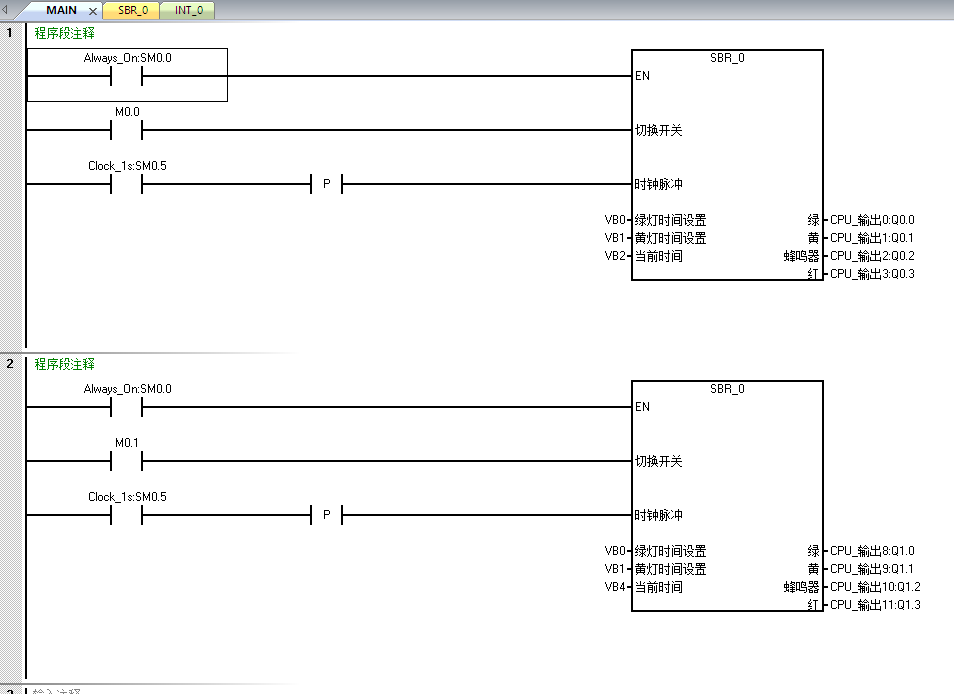Close the MAIN program tab
The width and height of the screenshot is (954, 694).
[93, 11]
